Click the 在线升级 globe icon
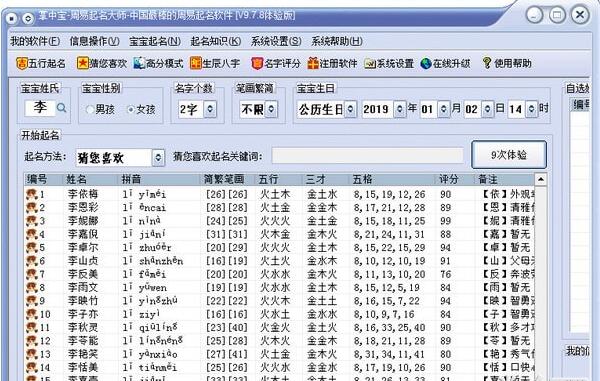The image size is (600, 381). pos(426,64)
